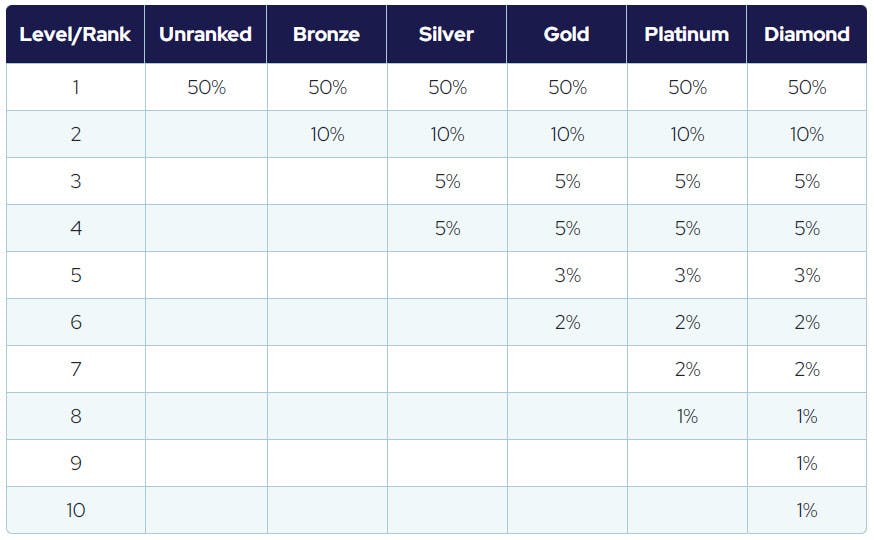Click the Bronze column header

[x=326, y=34]
